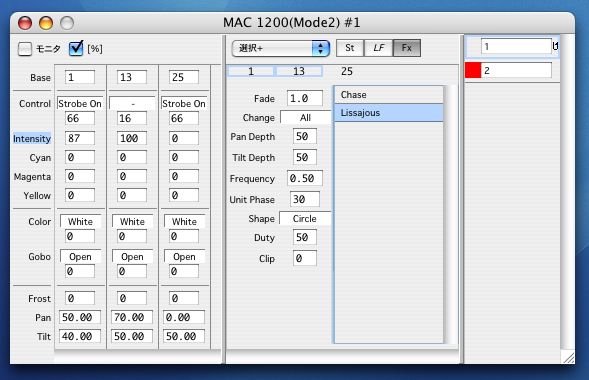Select fixture 25 in Fx header
Image resolution: width=589 pixels, height=380 pixels.
point(347,71)
